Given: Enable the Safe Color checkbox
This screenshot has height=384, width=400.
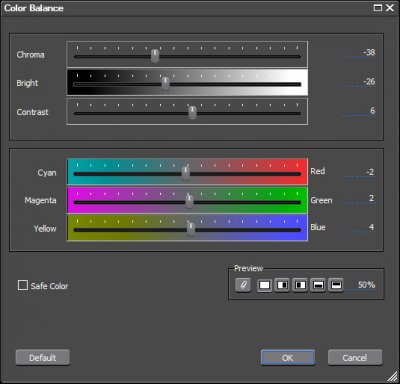Looking at the screenshot, I should pyautogui.click(x=23, y=285).
